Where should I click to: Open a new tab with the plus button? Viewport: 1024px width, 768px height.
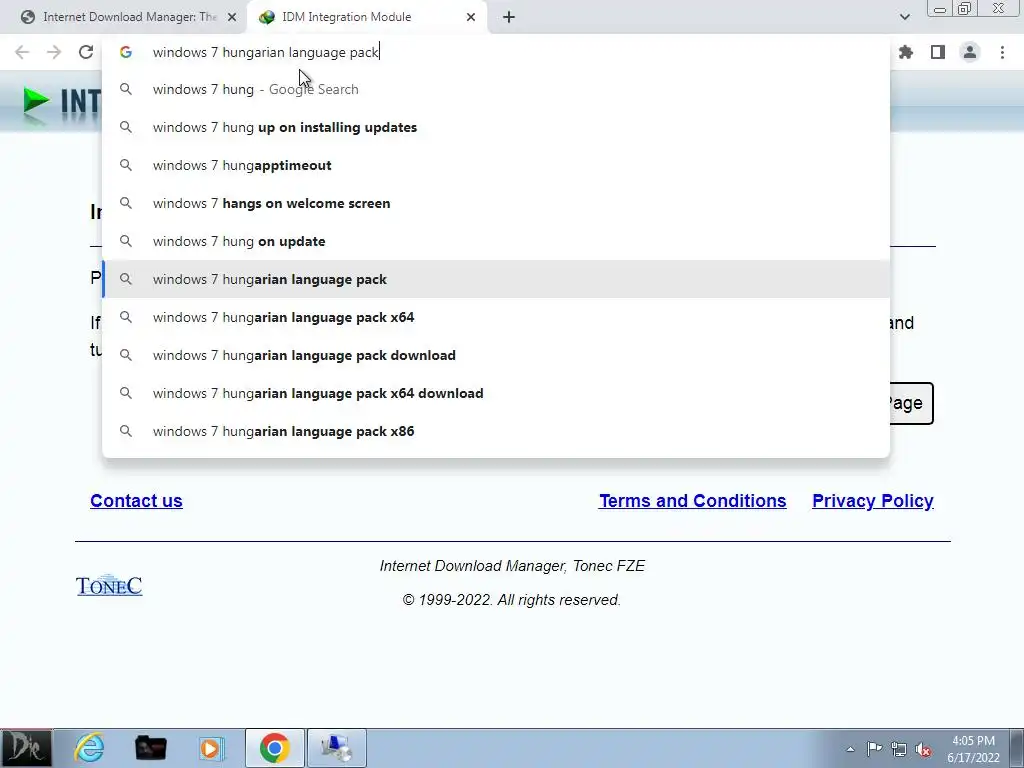(x=509, y=17)
